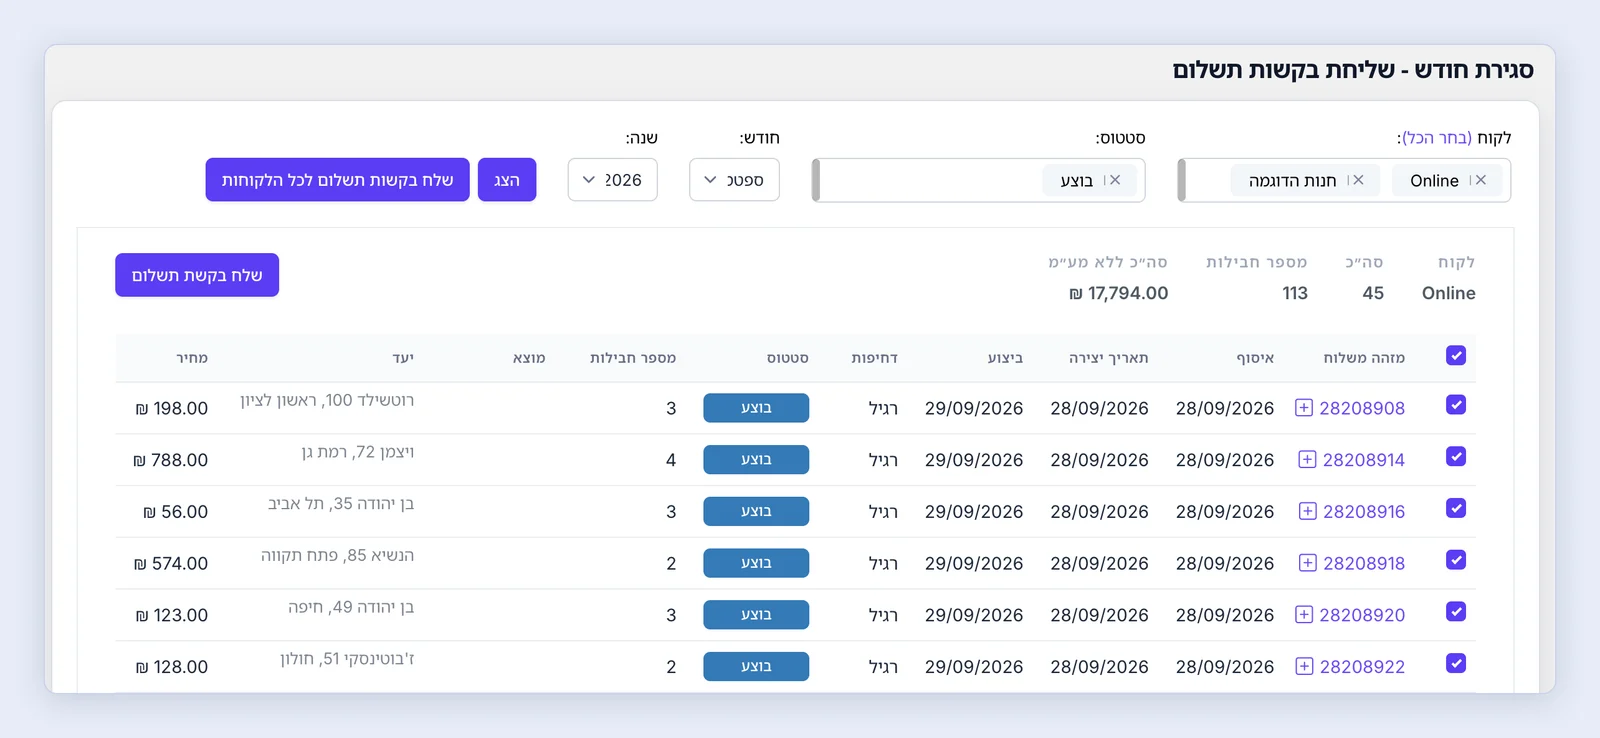Screen dimensions: 1600x738
Task: Click the address בן יהודה 35, תל אביב
Action: 341,504
